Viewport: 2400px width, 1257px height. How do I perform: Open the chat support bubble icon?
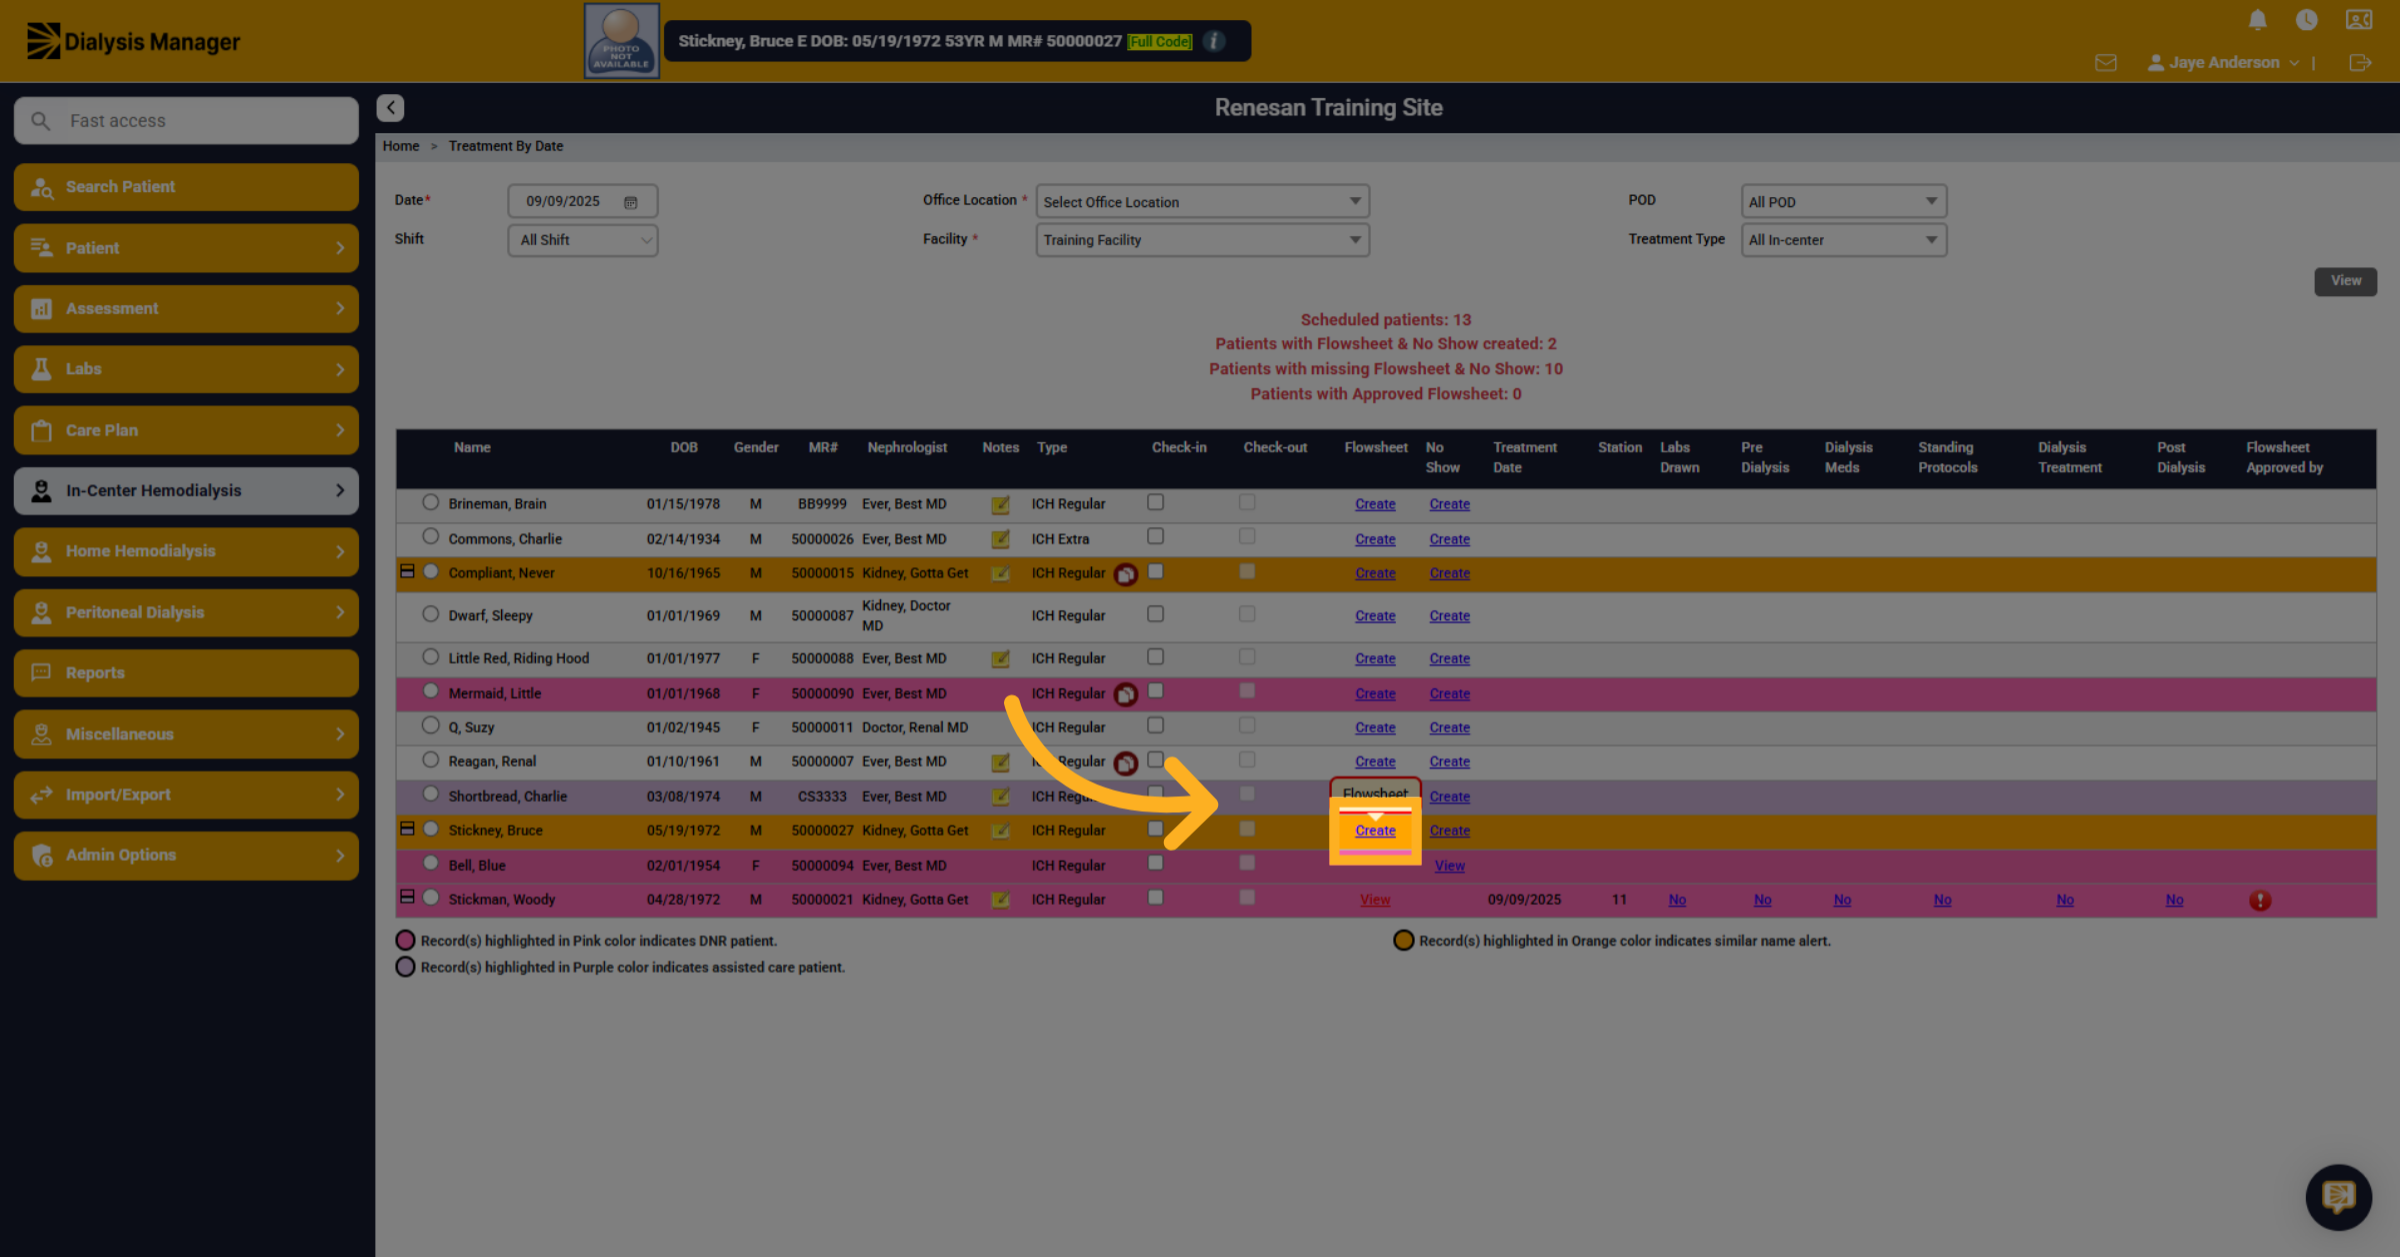point(2338,1196)
